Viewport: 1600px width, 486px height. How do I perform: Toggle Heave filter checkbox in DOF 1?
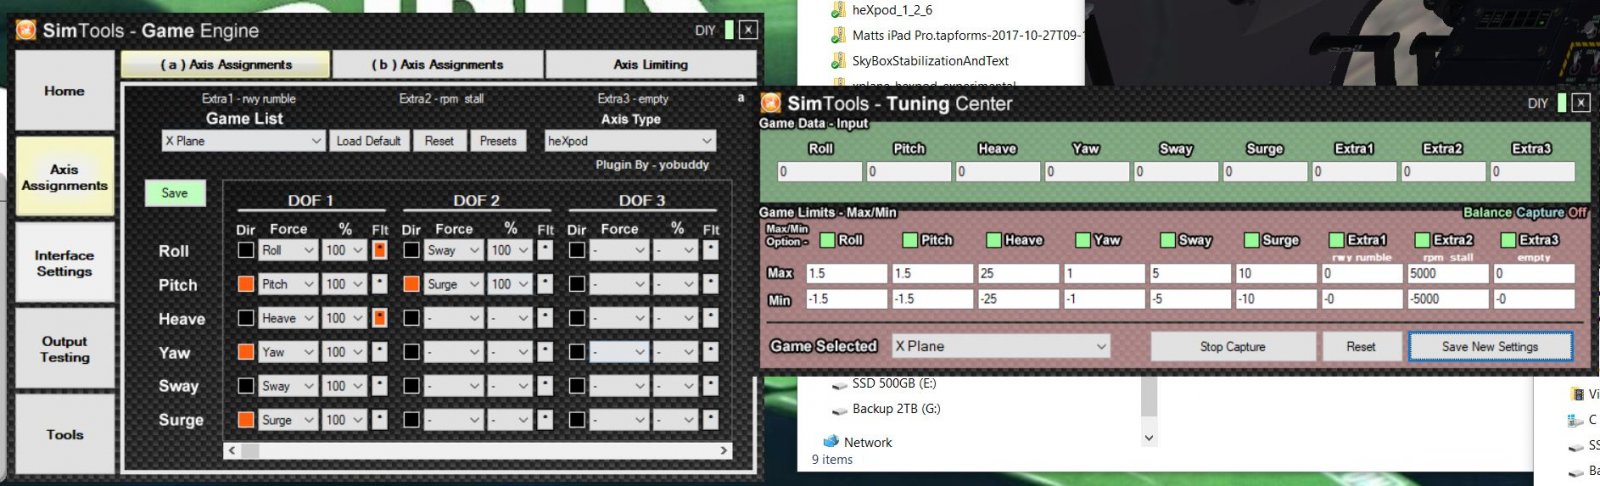point(380,318)
